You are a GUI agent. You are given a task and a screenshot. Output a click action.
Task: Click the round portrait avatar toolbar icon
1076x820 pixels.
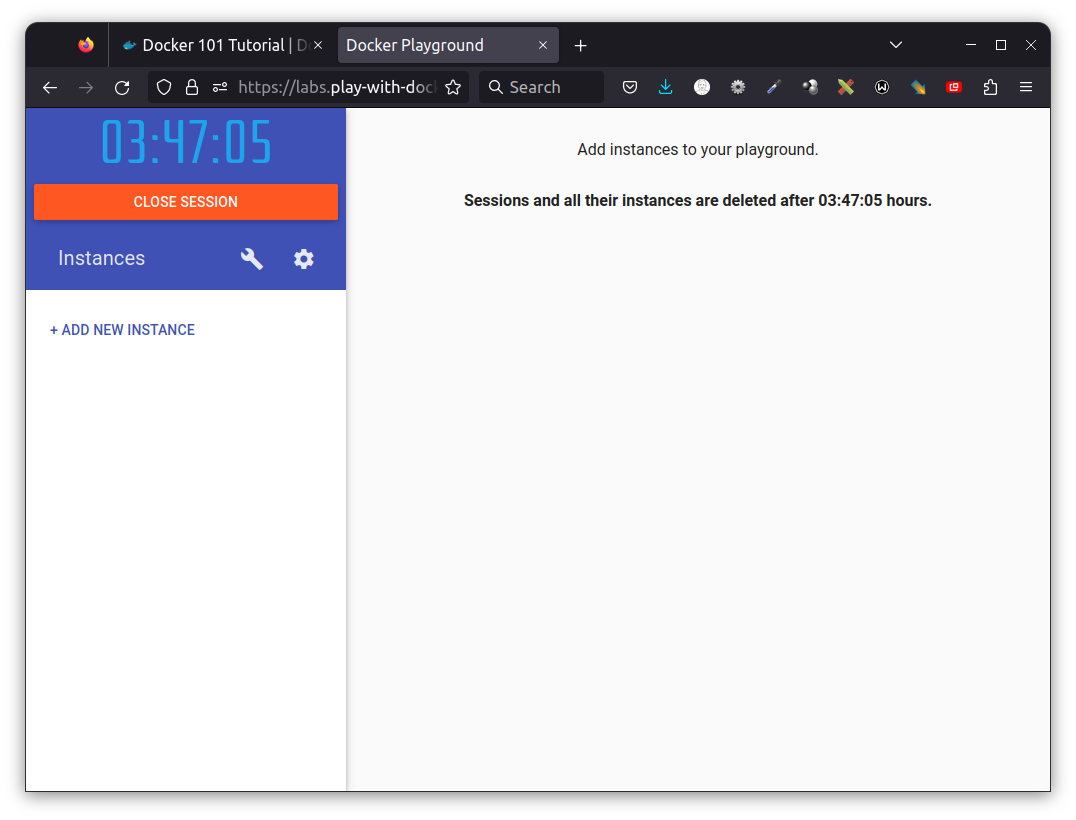(x=702, y=87)
